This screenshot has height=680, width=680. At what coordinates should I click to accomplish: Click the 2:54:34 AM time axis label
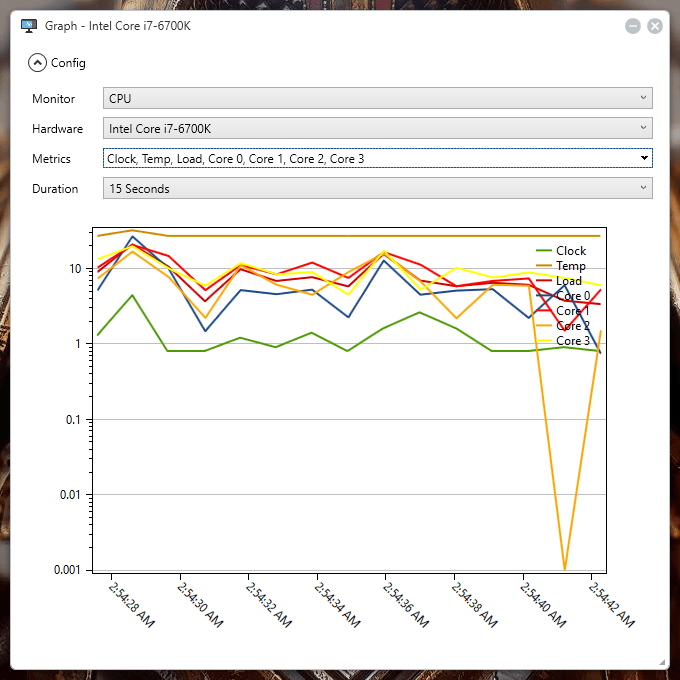(337, 605)
